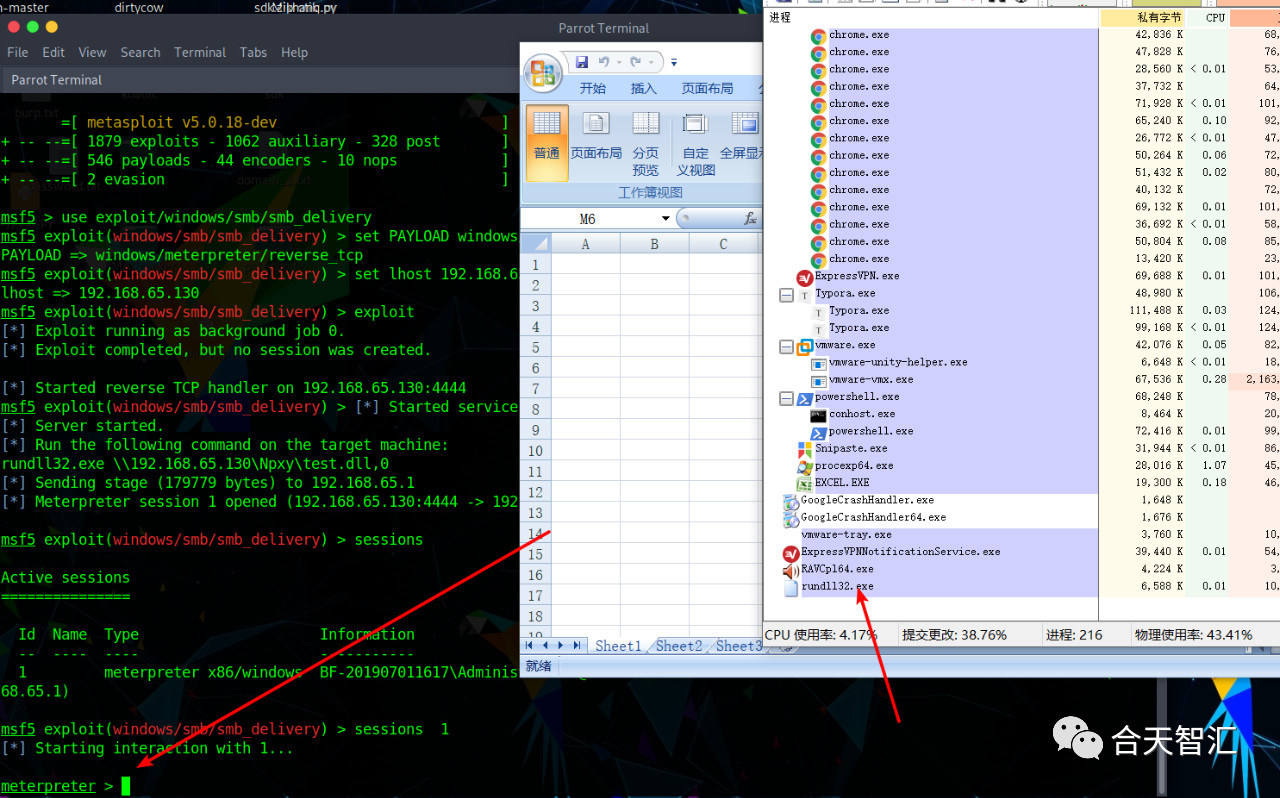Image resolution: width=1280 pixels, height=798 pixels.
Task: Open 自定义视图 custom views
Action: pos(696,143)
